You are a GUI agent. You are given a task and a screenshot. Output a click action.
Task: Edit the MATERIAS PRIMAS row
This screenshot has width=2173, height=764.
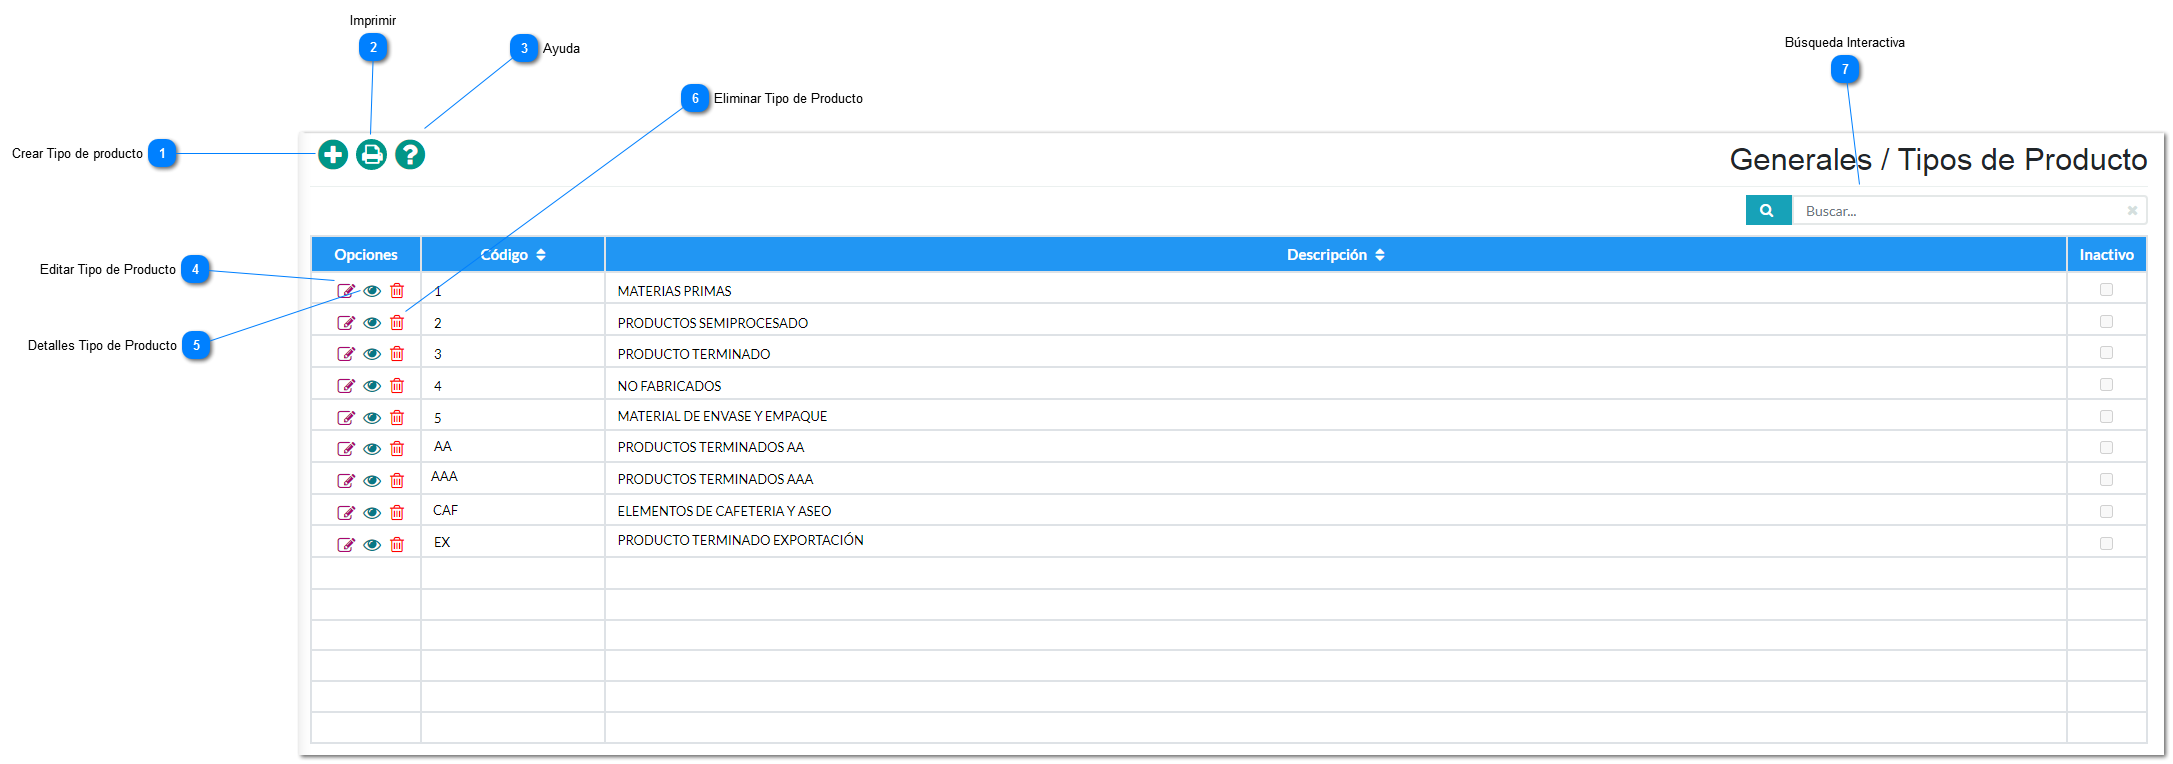coord(346,291)
